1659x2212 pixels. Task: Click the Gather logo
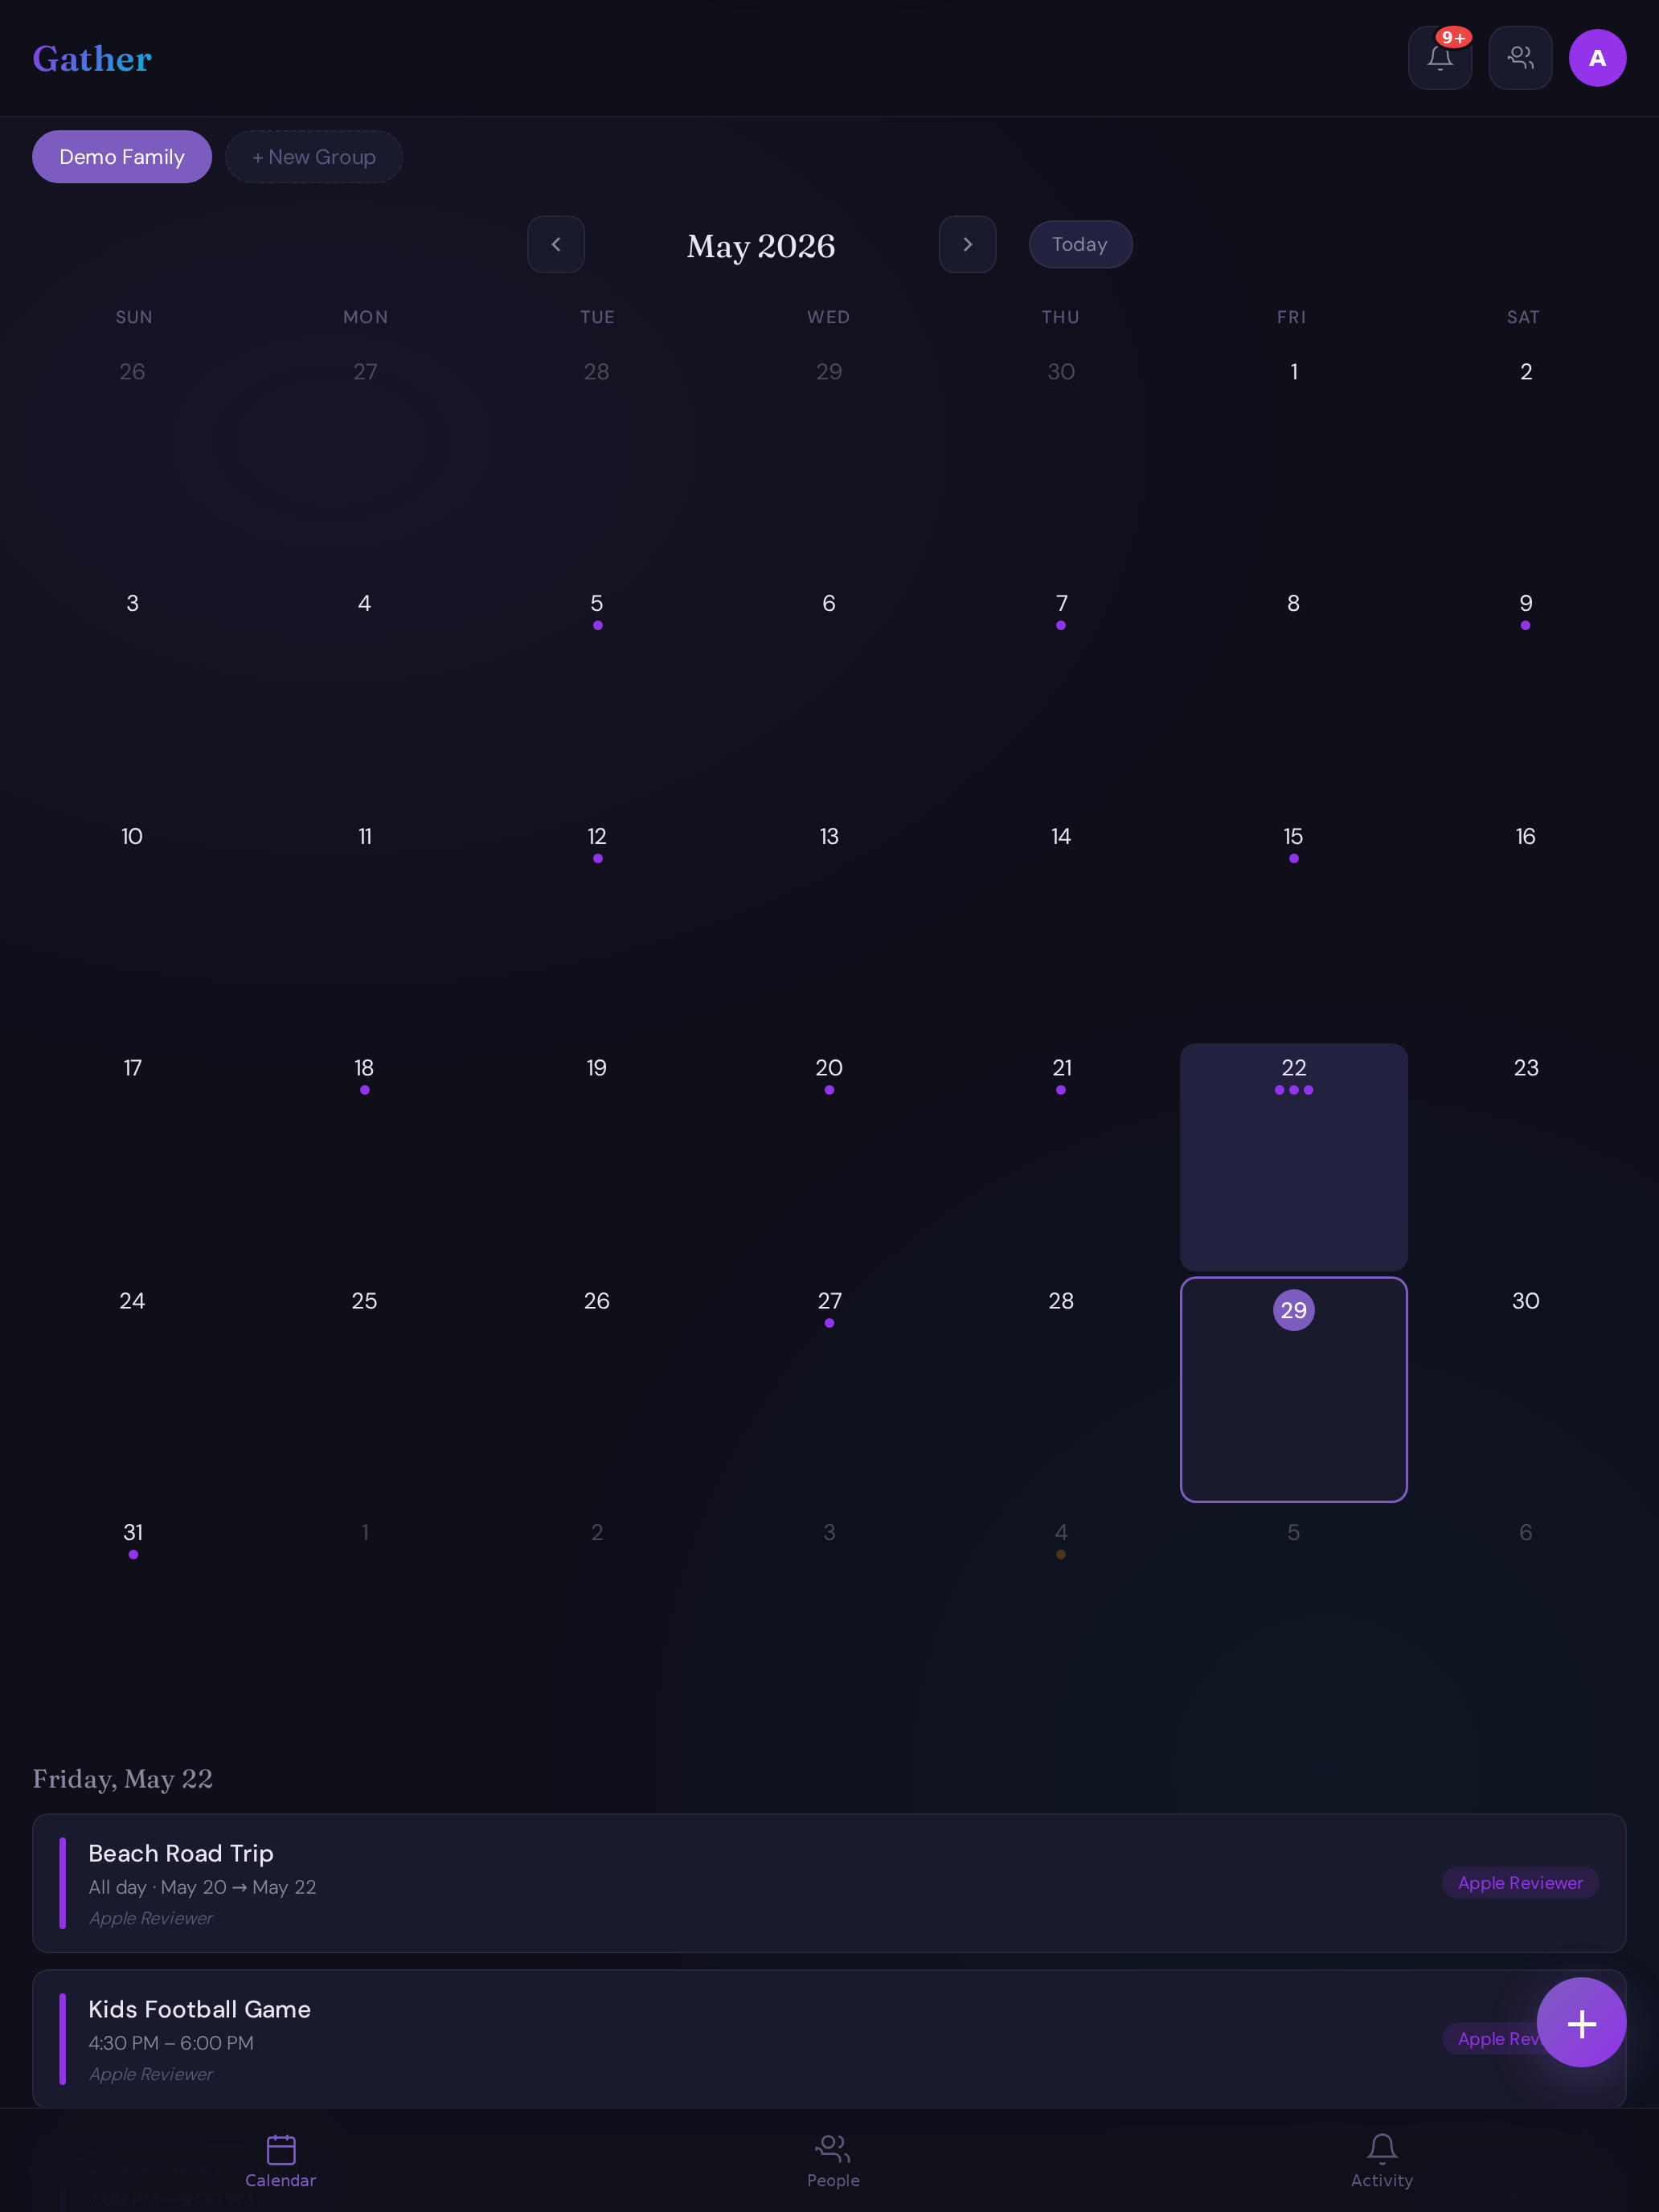92,59
